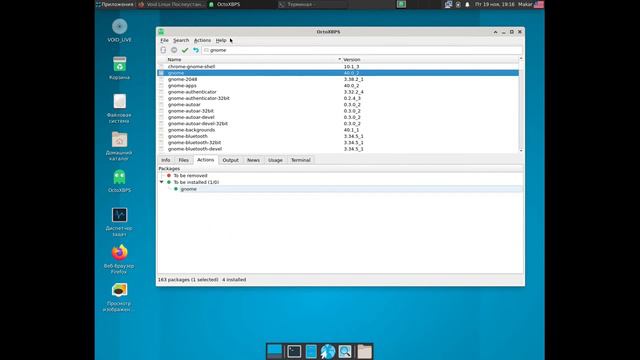Launch OctoXBPS from desktop ghost icon
The height and width of the screenshot is (360, 640).
pyautogui.click(x=120, y=181)
